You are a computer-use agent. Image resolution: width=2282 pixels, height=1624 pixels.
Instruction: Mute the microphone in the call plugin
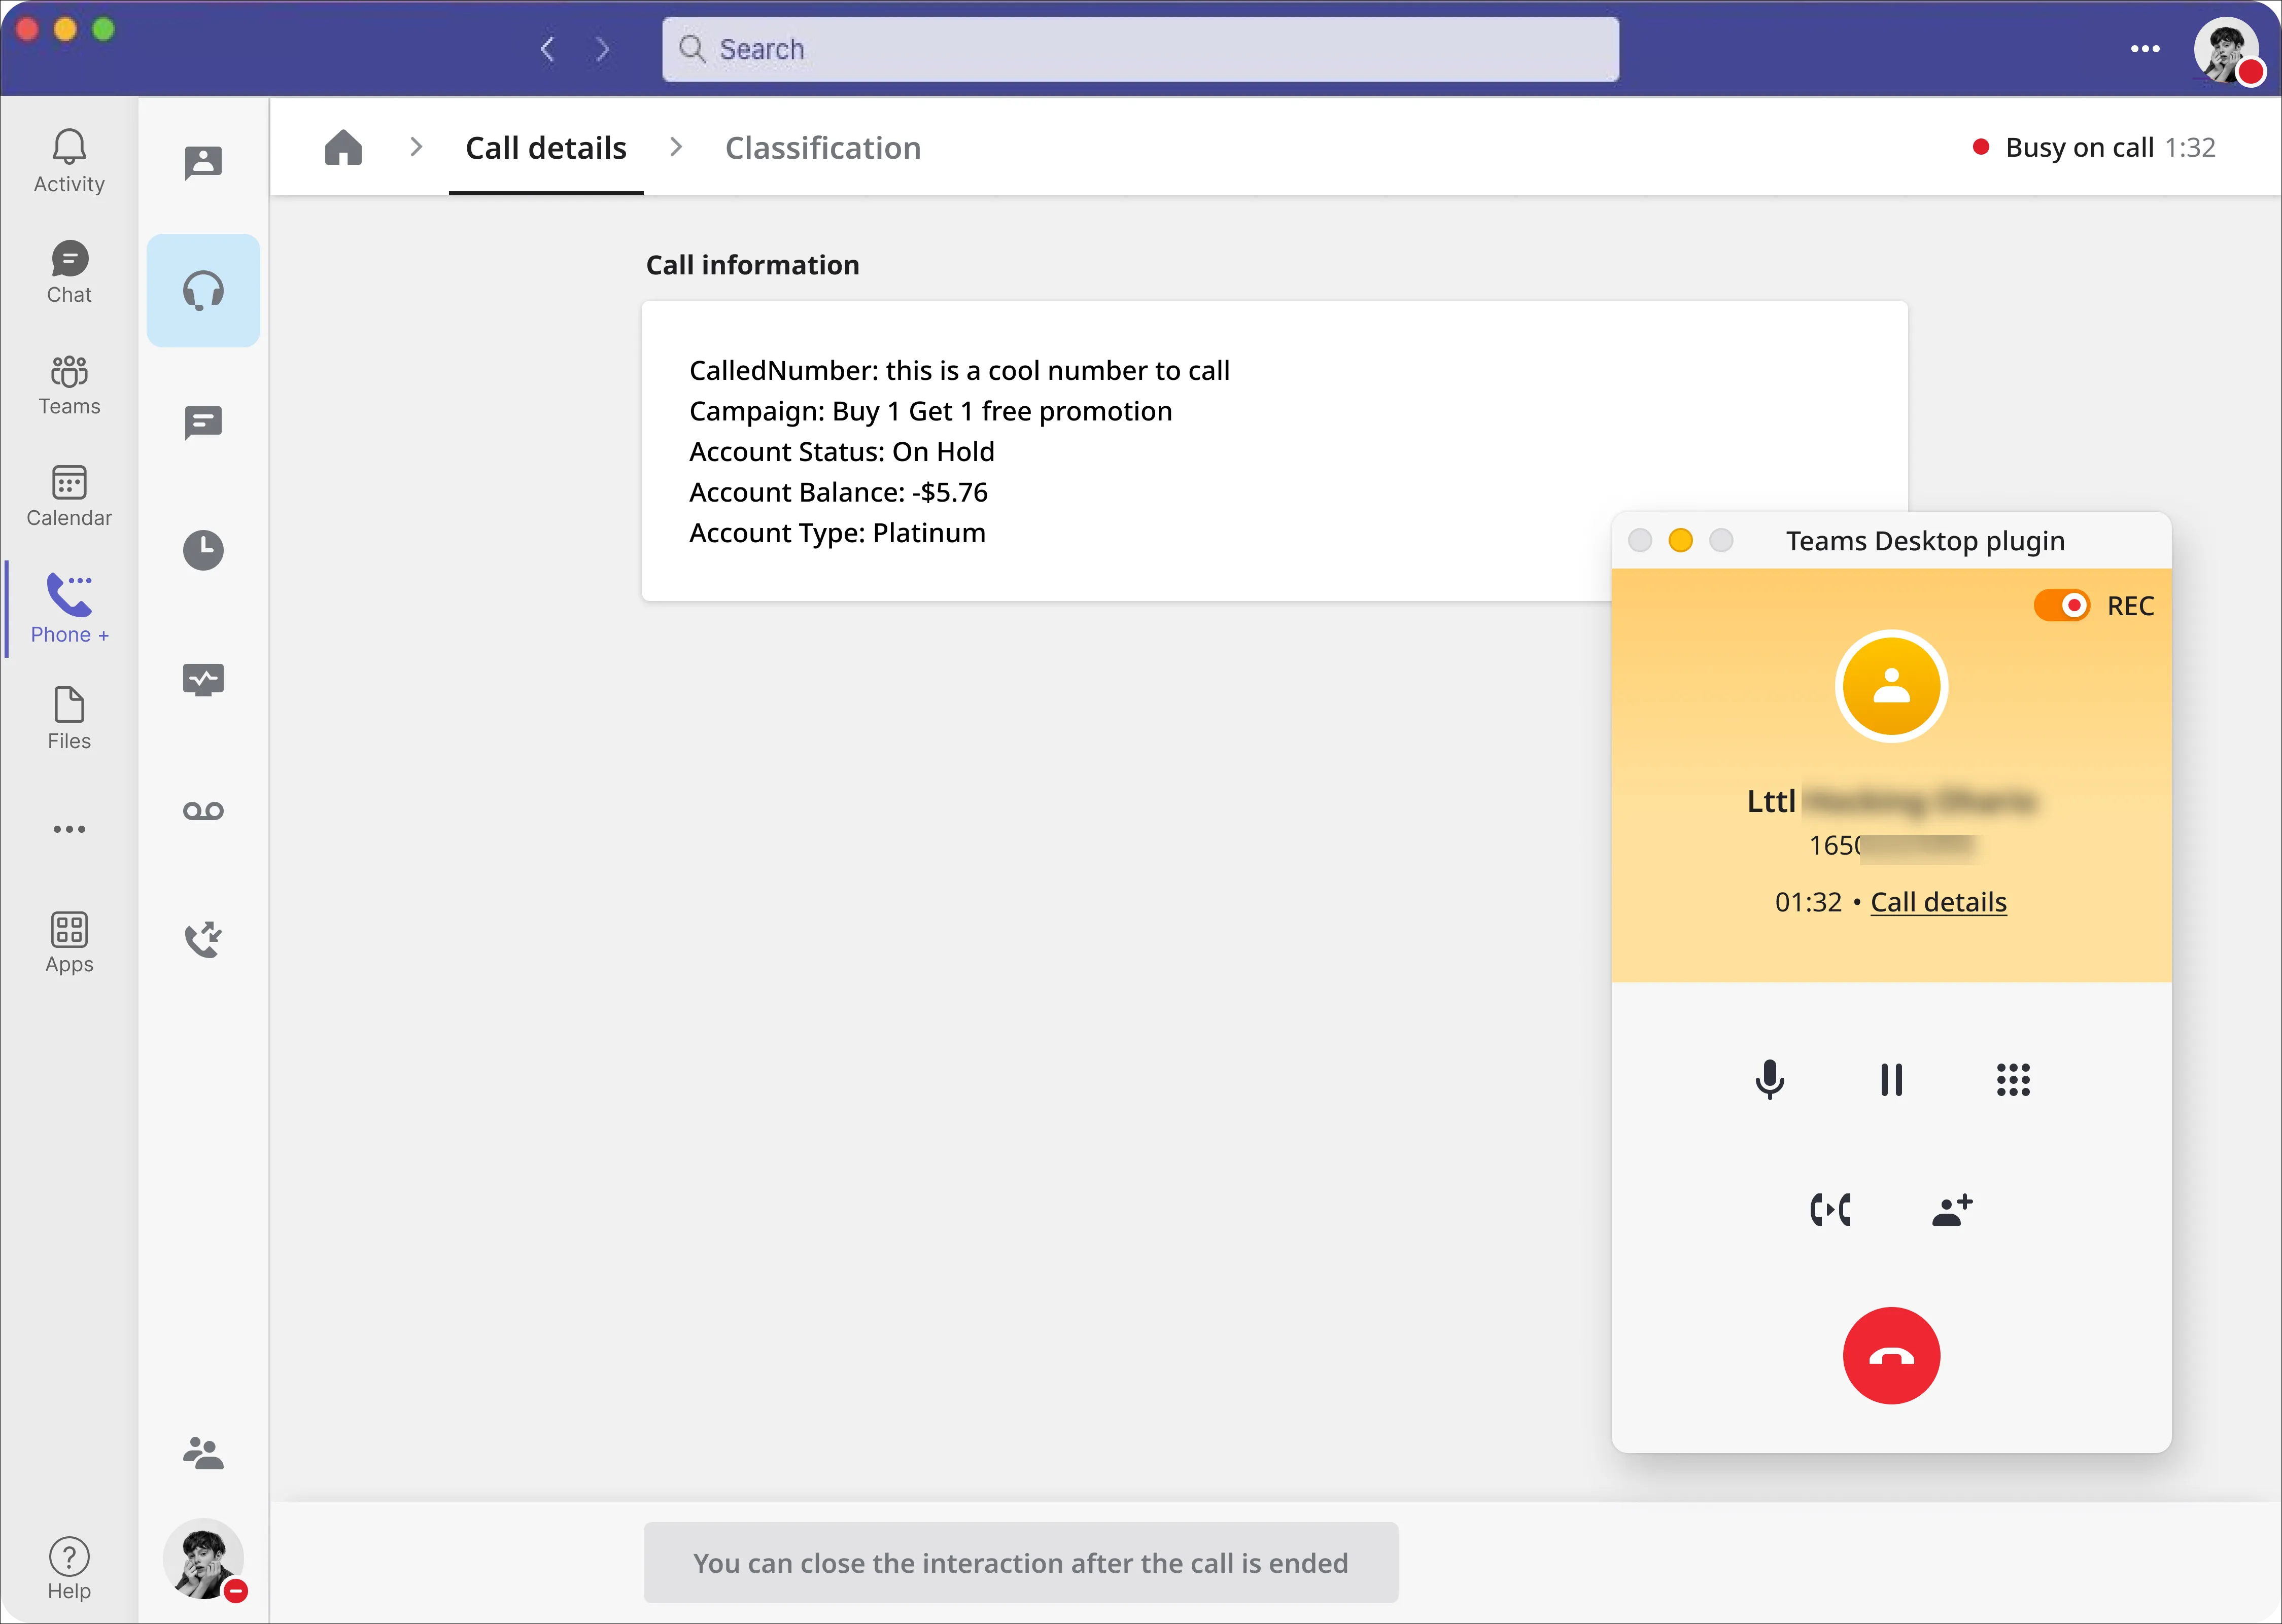click(x=1770, y=1080)
